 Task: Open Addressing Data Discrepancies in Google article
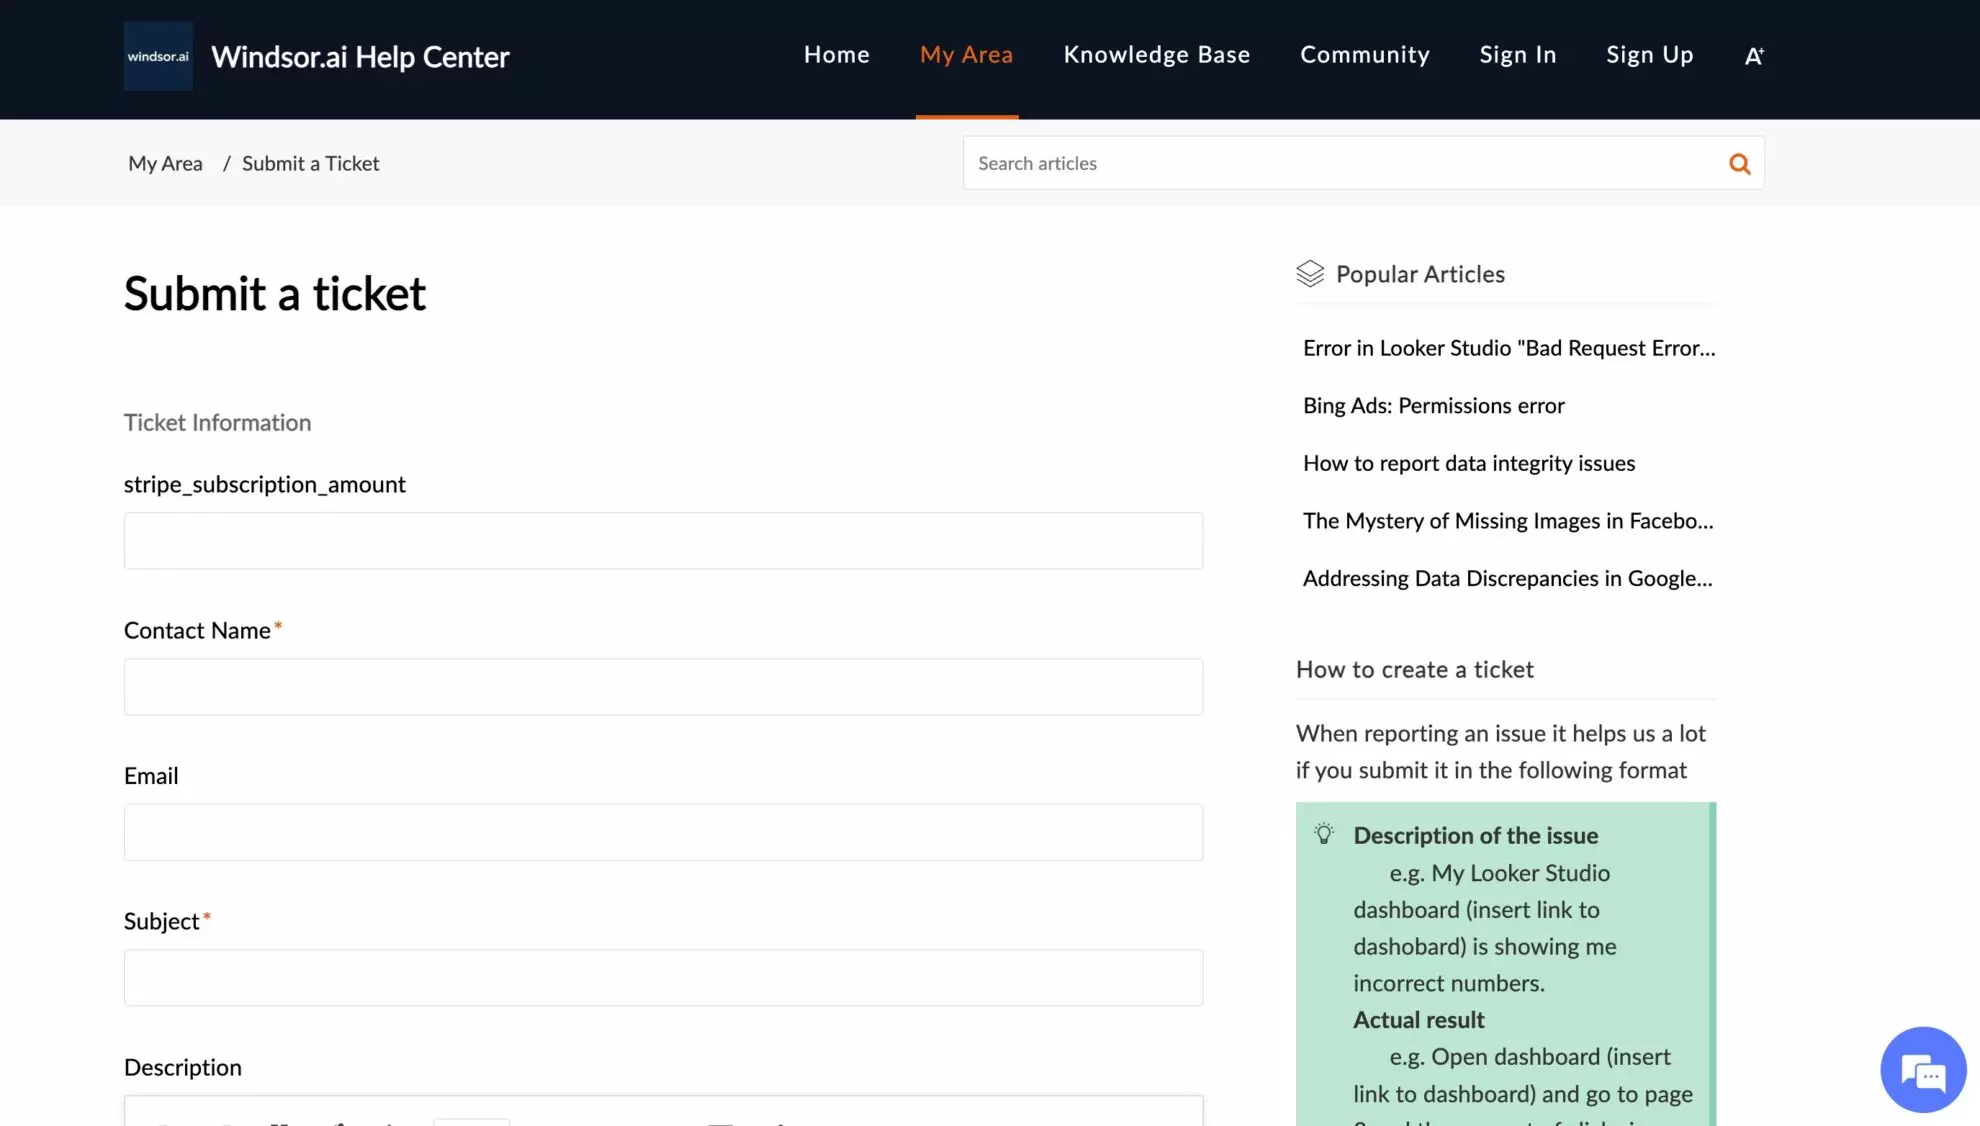(x=1507, y=579)
